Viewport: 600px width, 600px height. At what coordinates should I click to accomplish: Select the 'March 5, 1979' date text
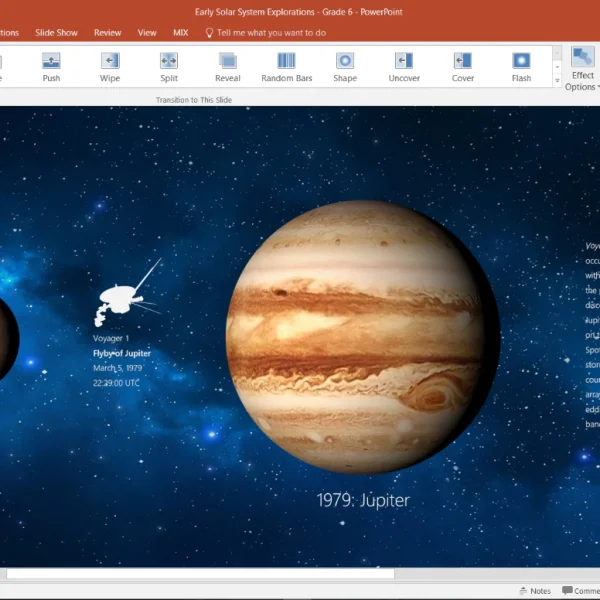(x=117, y=368)
